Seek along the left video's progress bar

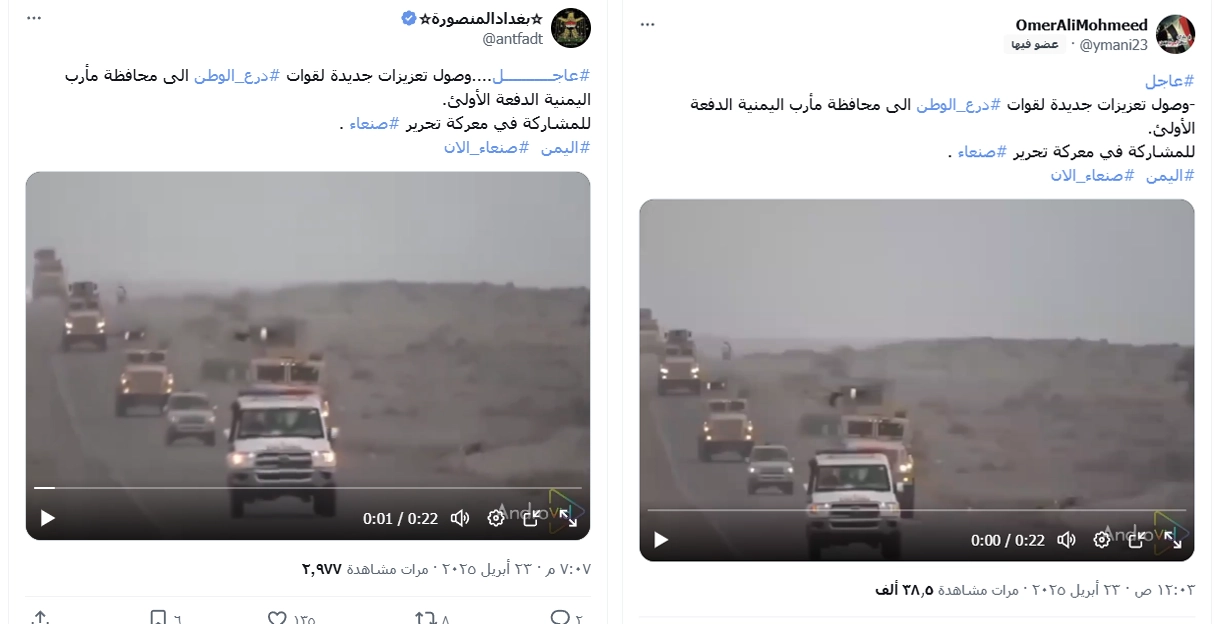click(x=307, y=488)
